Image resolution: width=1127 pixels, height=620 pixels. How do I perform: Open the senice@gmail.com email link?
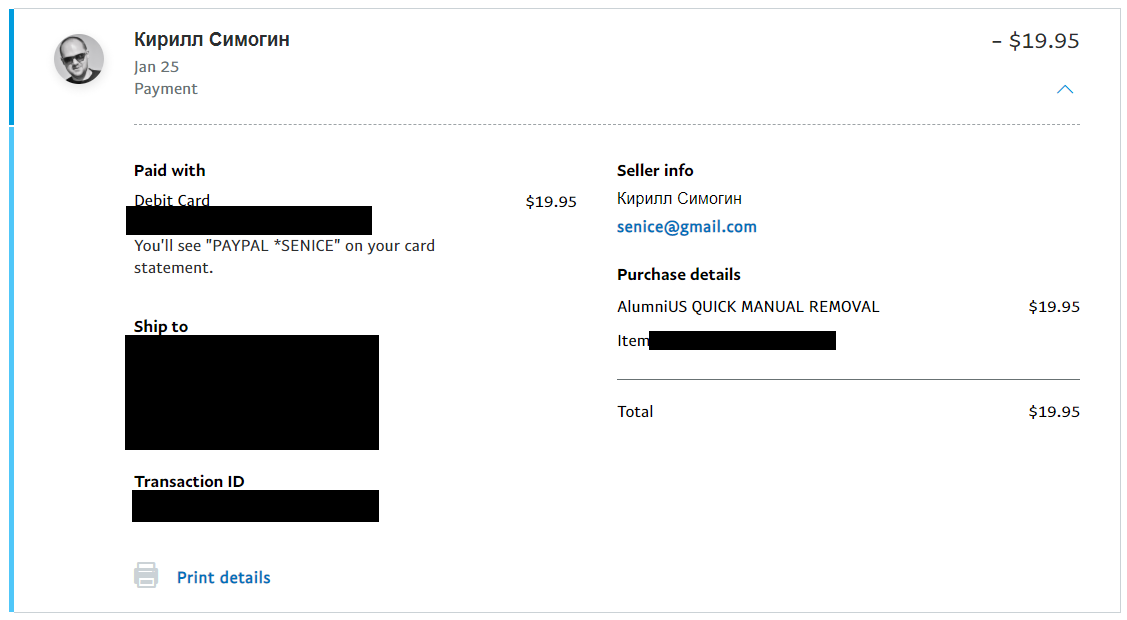(686, 227)
